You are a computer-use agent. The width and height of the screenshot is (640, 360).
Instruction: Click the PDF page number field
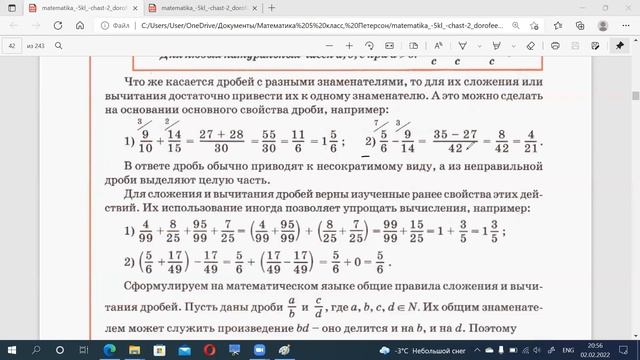click(12, 46)
